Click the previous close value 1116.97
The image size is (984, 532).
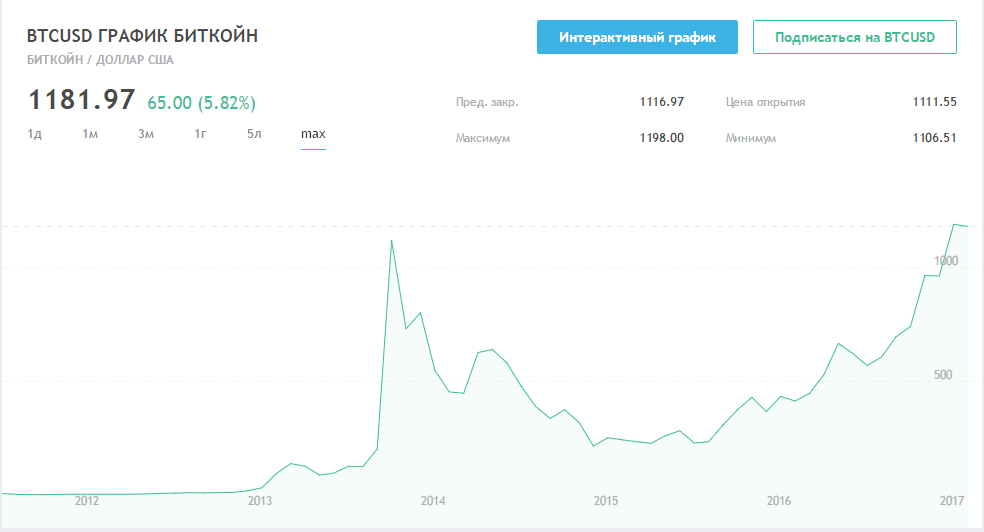coord(661,102)
